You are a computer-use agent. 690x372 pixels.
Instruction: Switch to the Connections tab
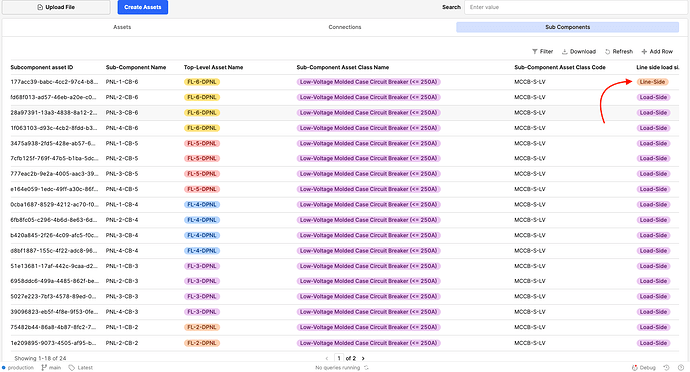[x=345, y=27]
